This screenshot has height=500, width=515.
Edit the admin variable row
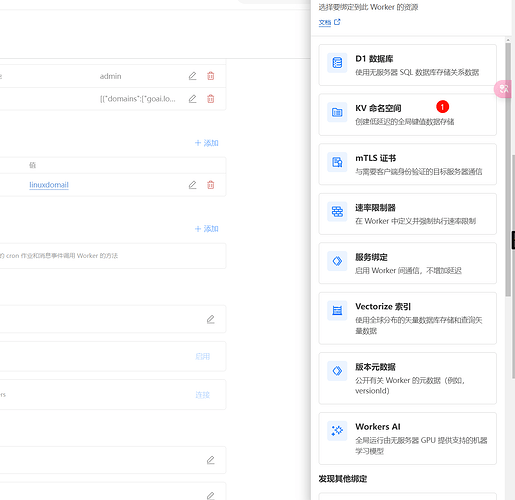click(x=192, y=76)
